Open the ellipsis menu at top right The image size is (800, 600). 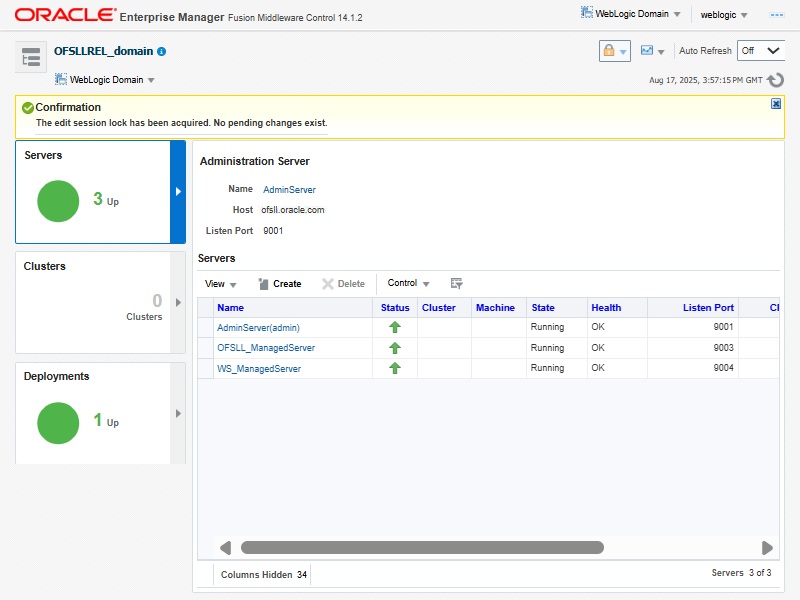click(x=776, y=15)
